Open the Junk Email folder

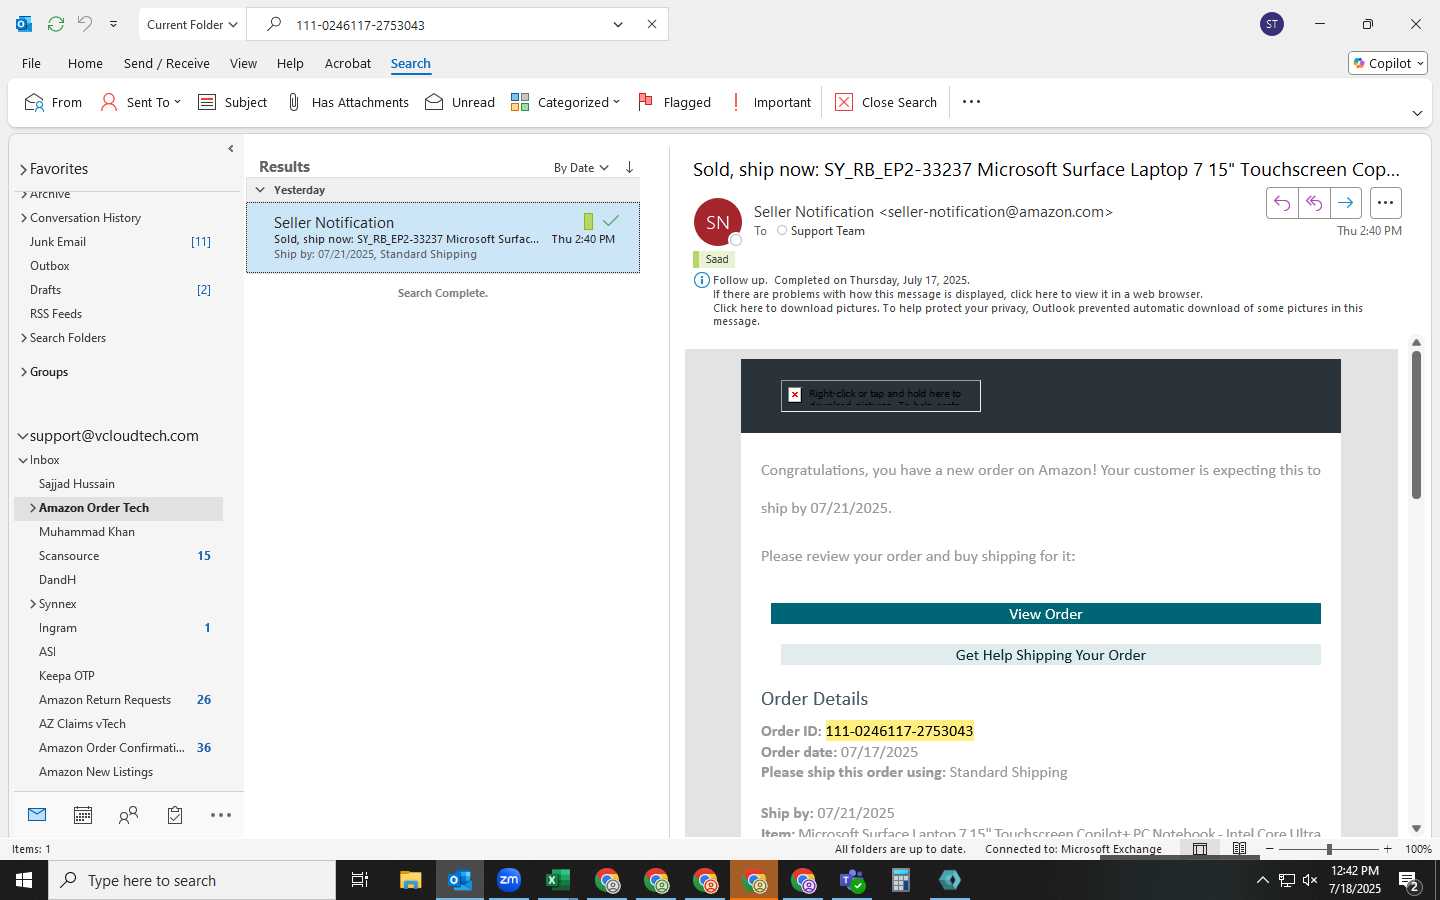(x=58, y=242)
